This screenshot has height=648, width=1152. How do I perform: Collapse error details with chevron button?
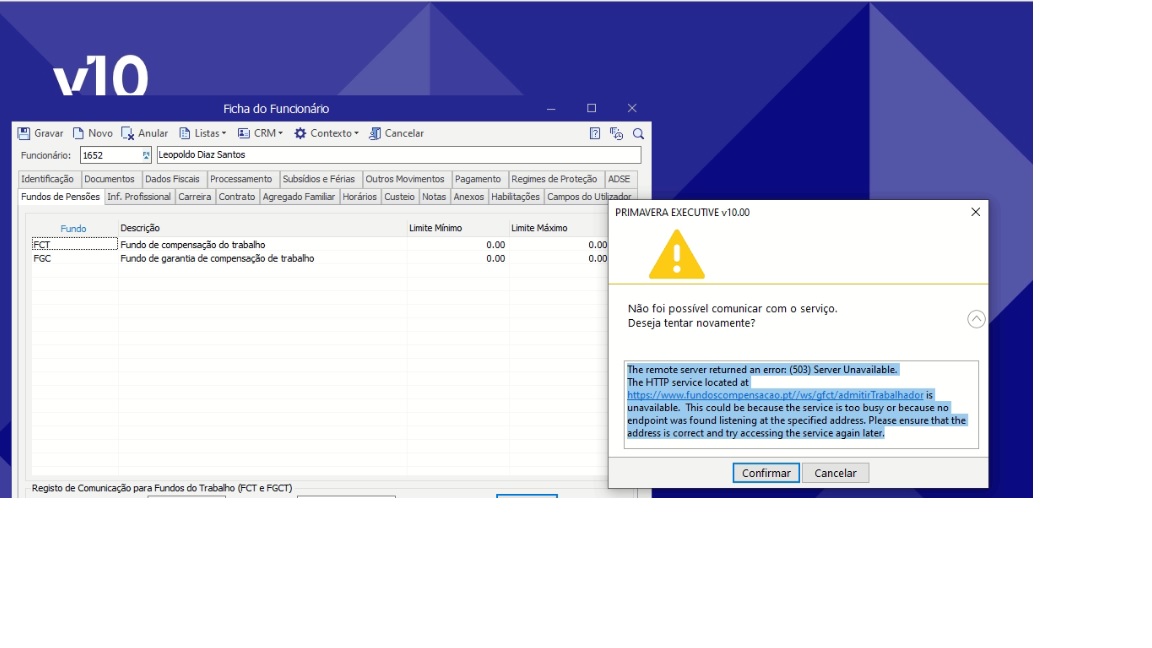pos(976,319)
